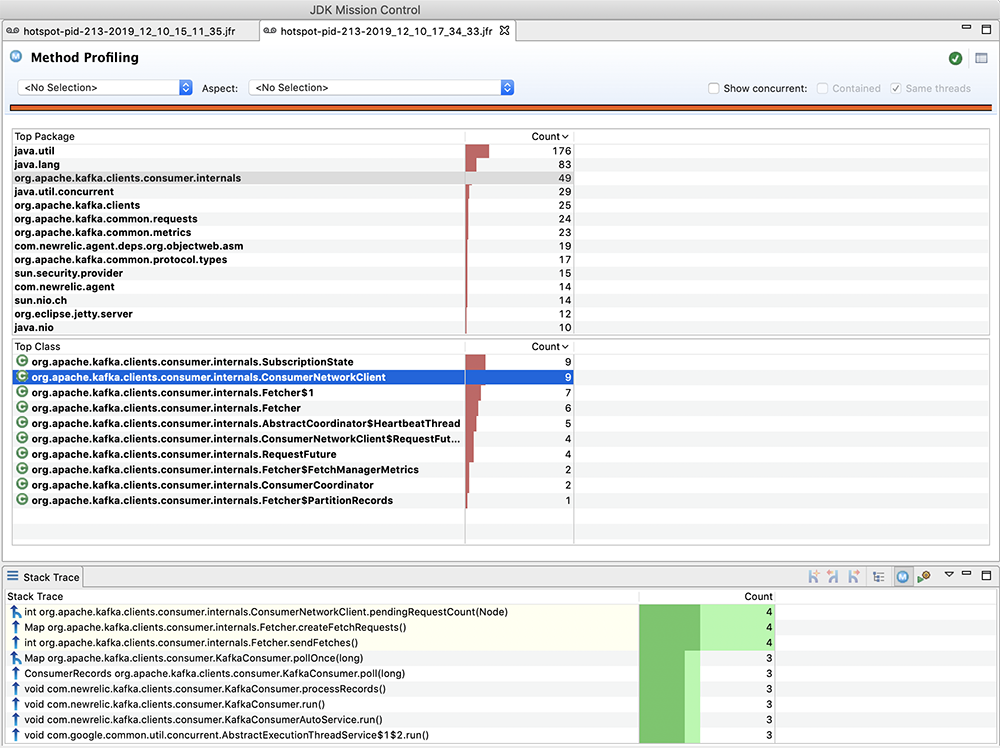Open the view menu triangle in Stack Trace toolbar
1000x748 pixels.
point(949,576)
